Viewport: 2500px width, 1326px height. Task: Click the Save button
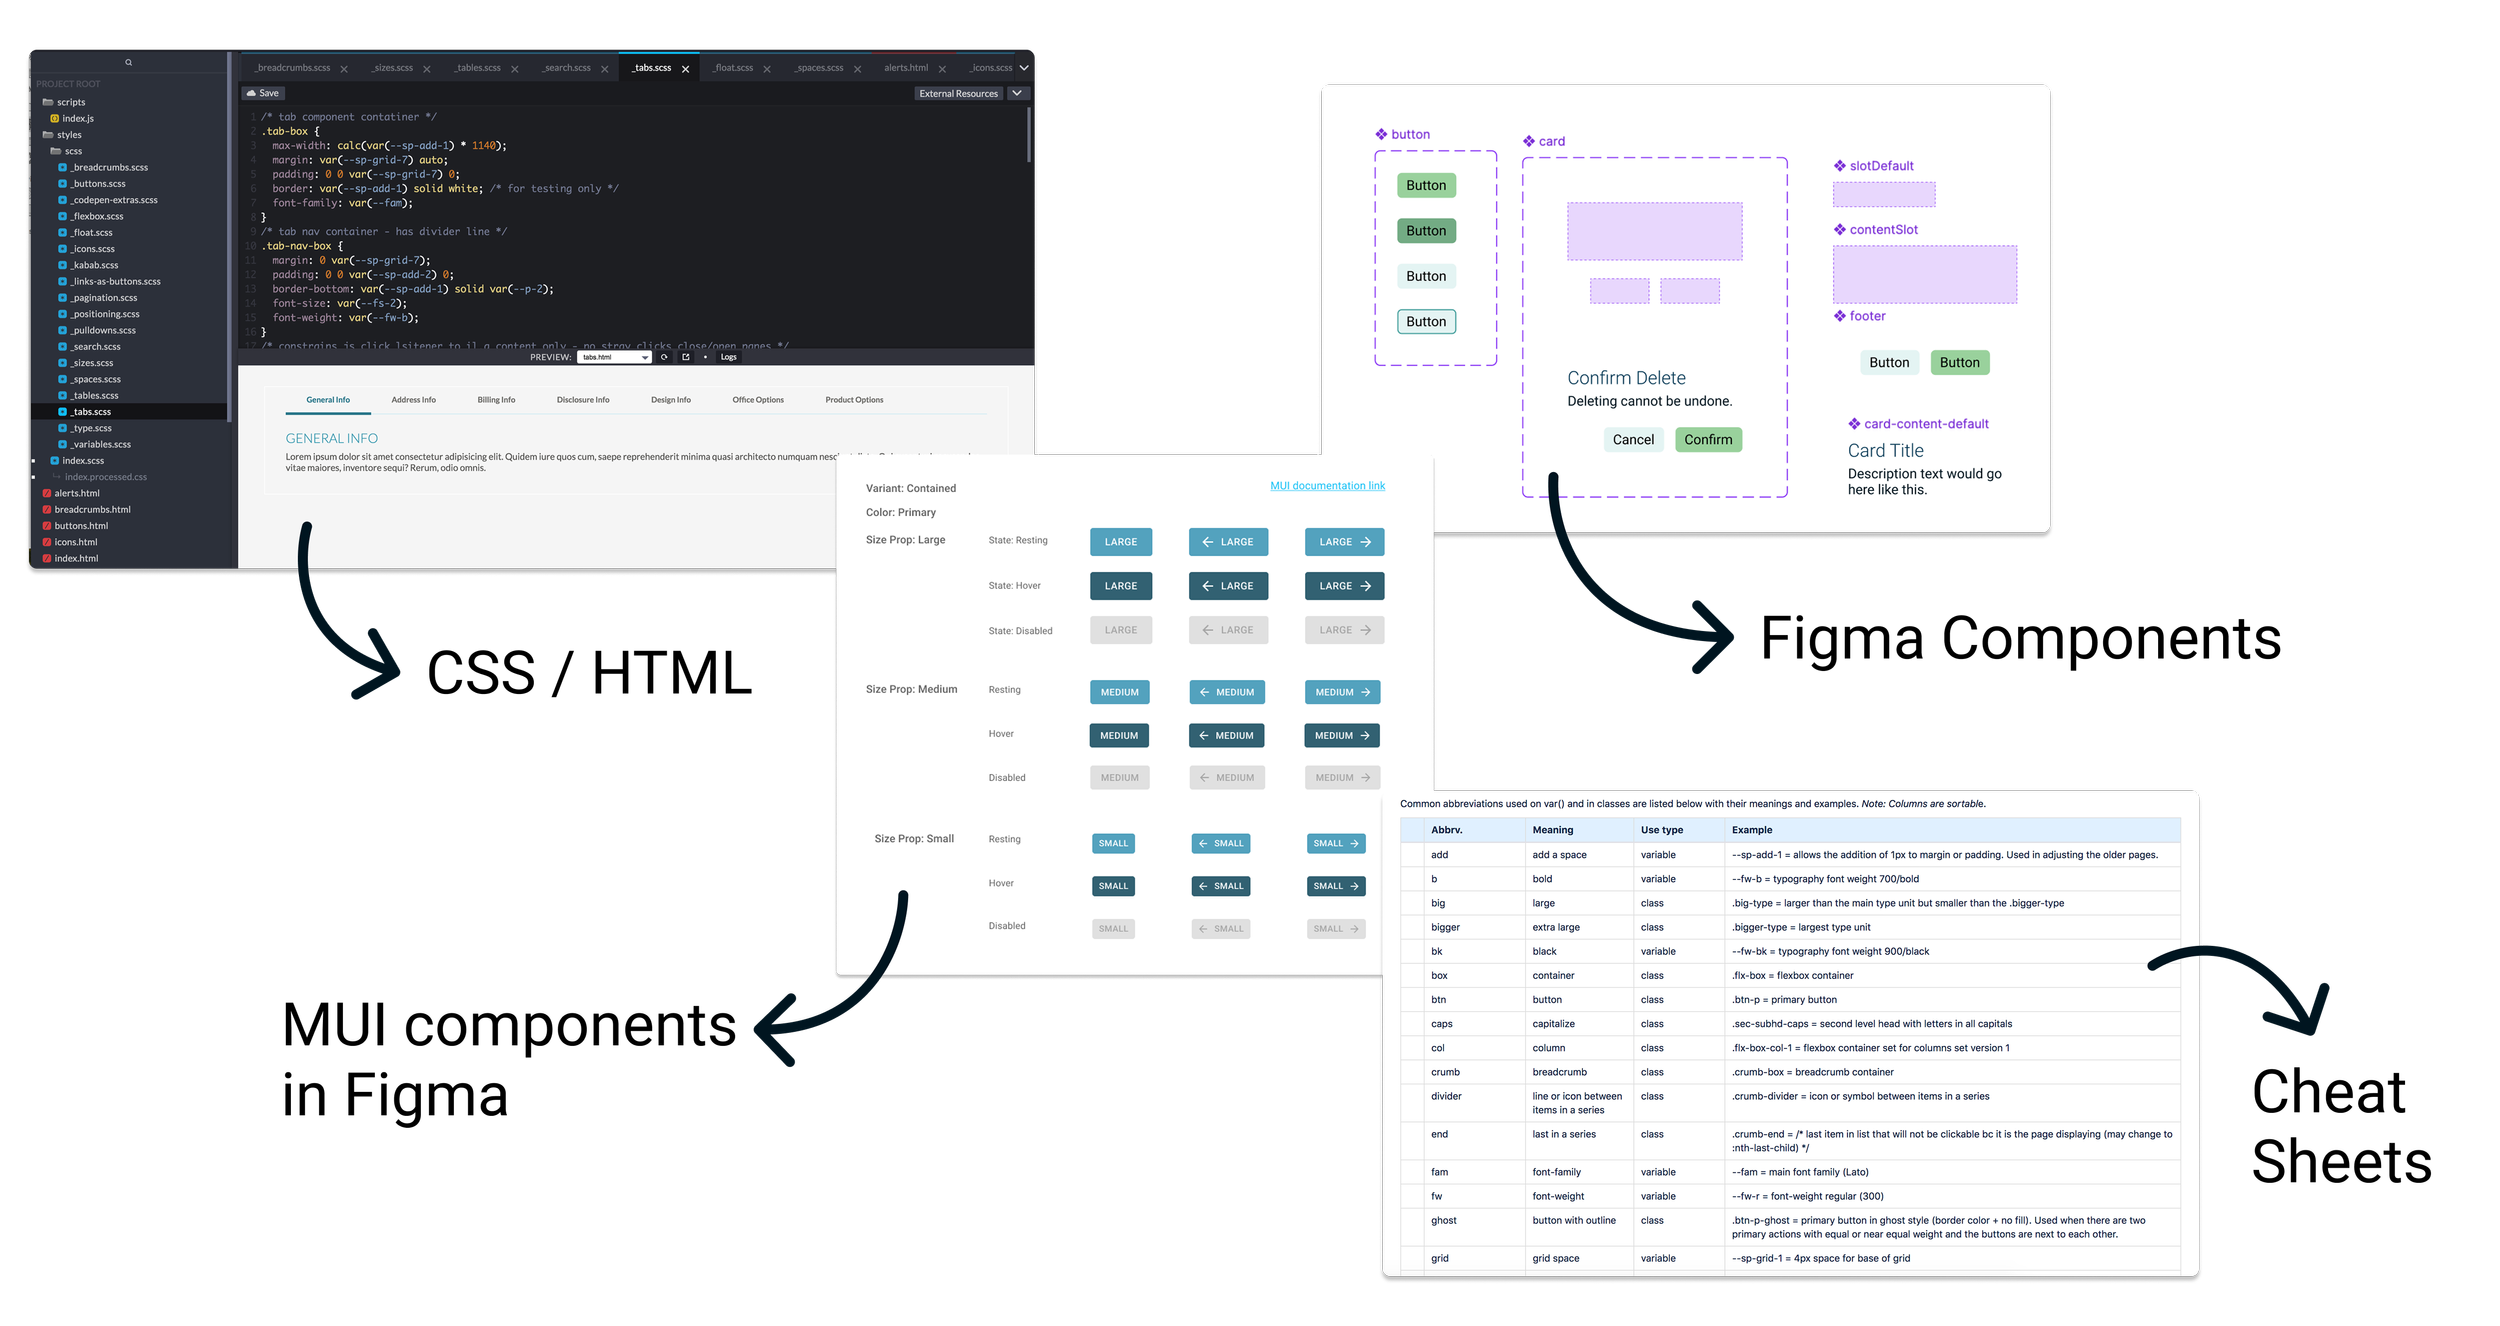coord(263,93)
